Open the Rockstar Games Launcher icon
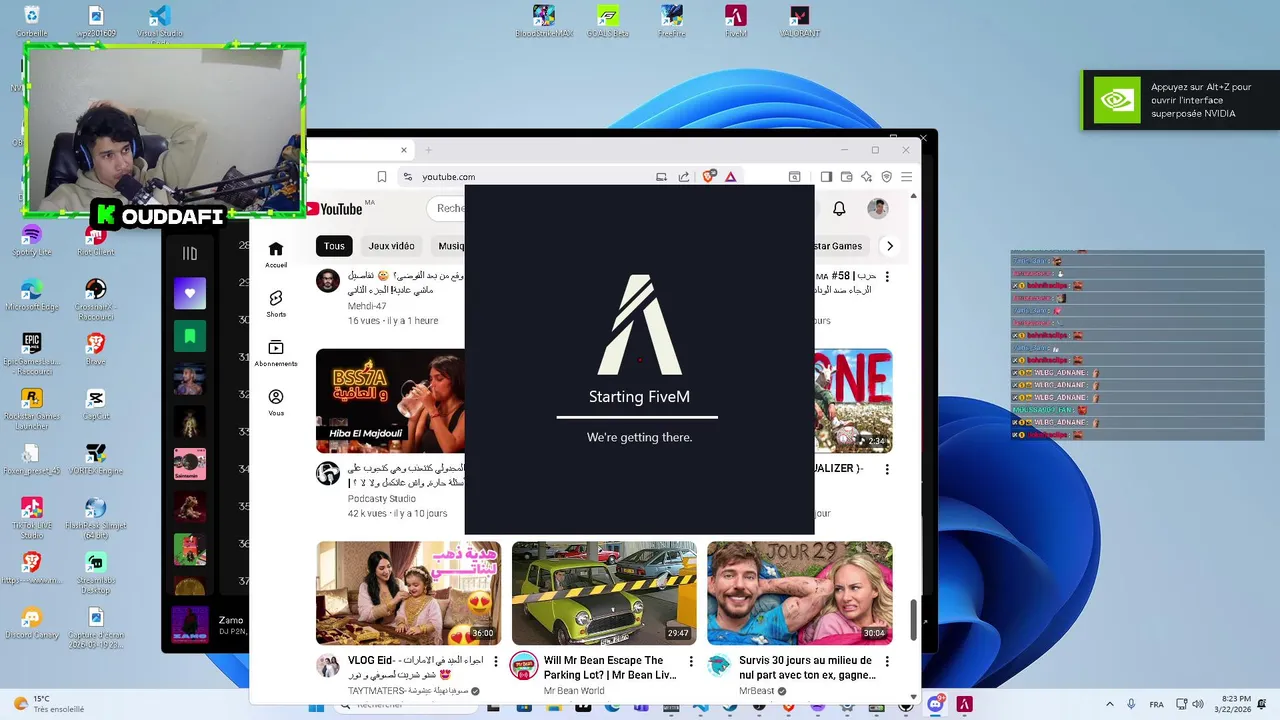 pyautogui.click(x=32, y=409)
